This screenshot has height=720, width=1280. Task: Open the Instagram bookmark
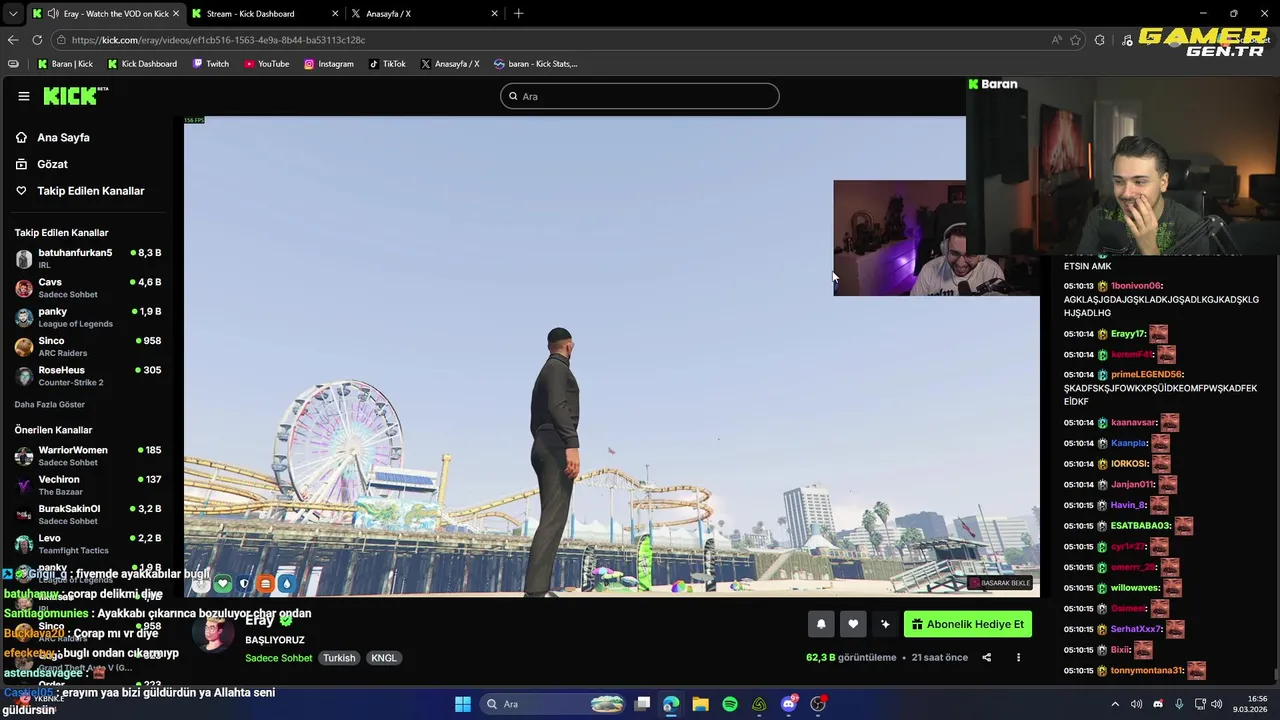click(x=329, y=64)
